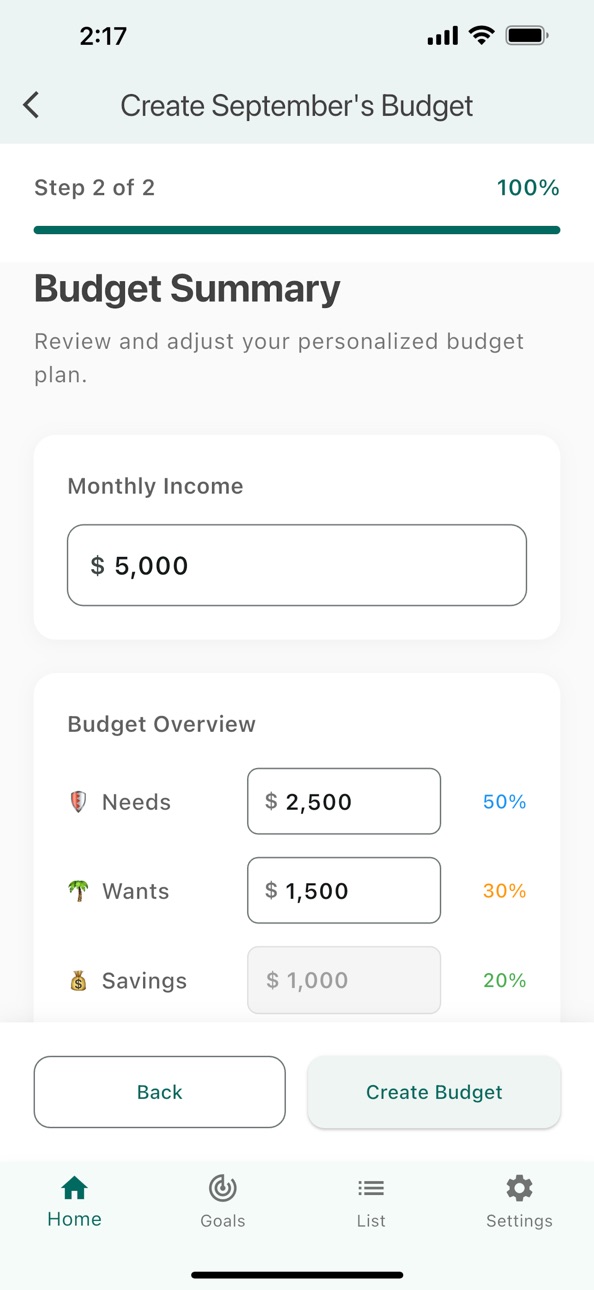Open the Home tab house icon
The image size is (594, 1290).
(x=74, y=1187)
